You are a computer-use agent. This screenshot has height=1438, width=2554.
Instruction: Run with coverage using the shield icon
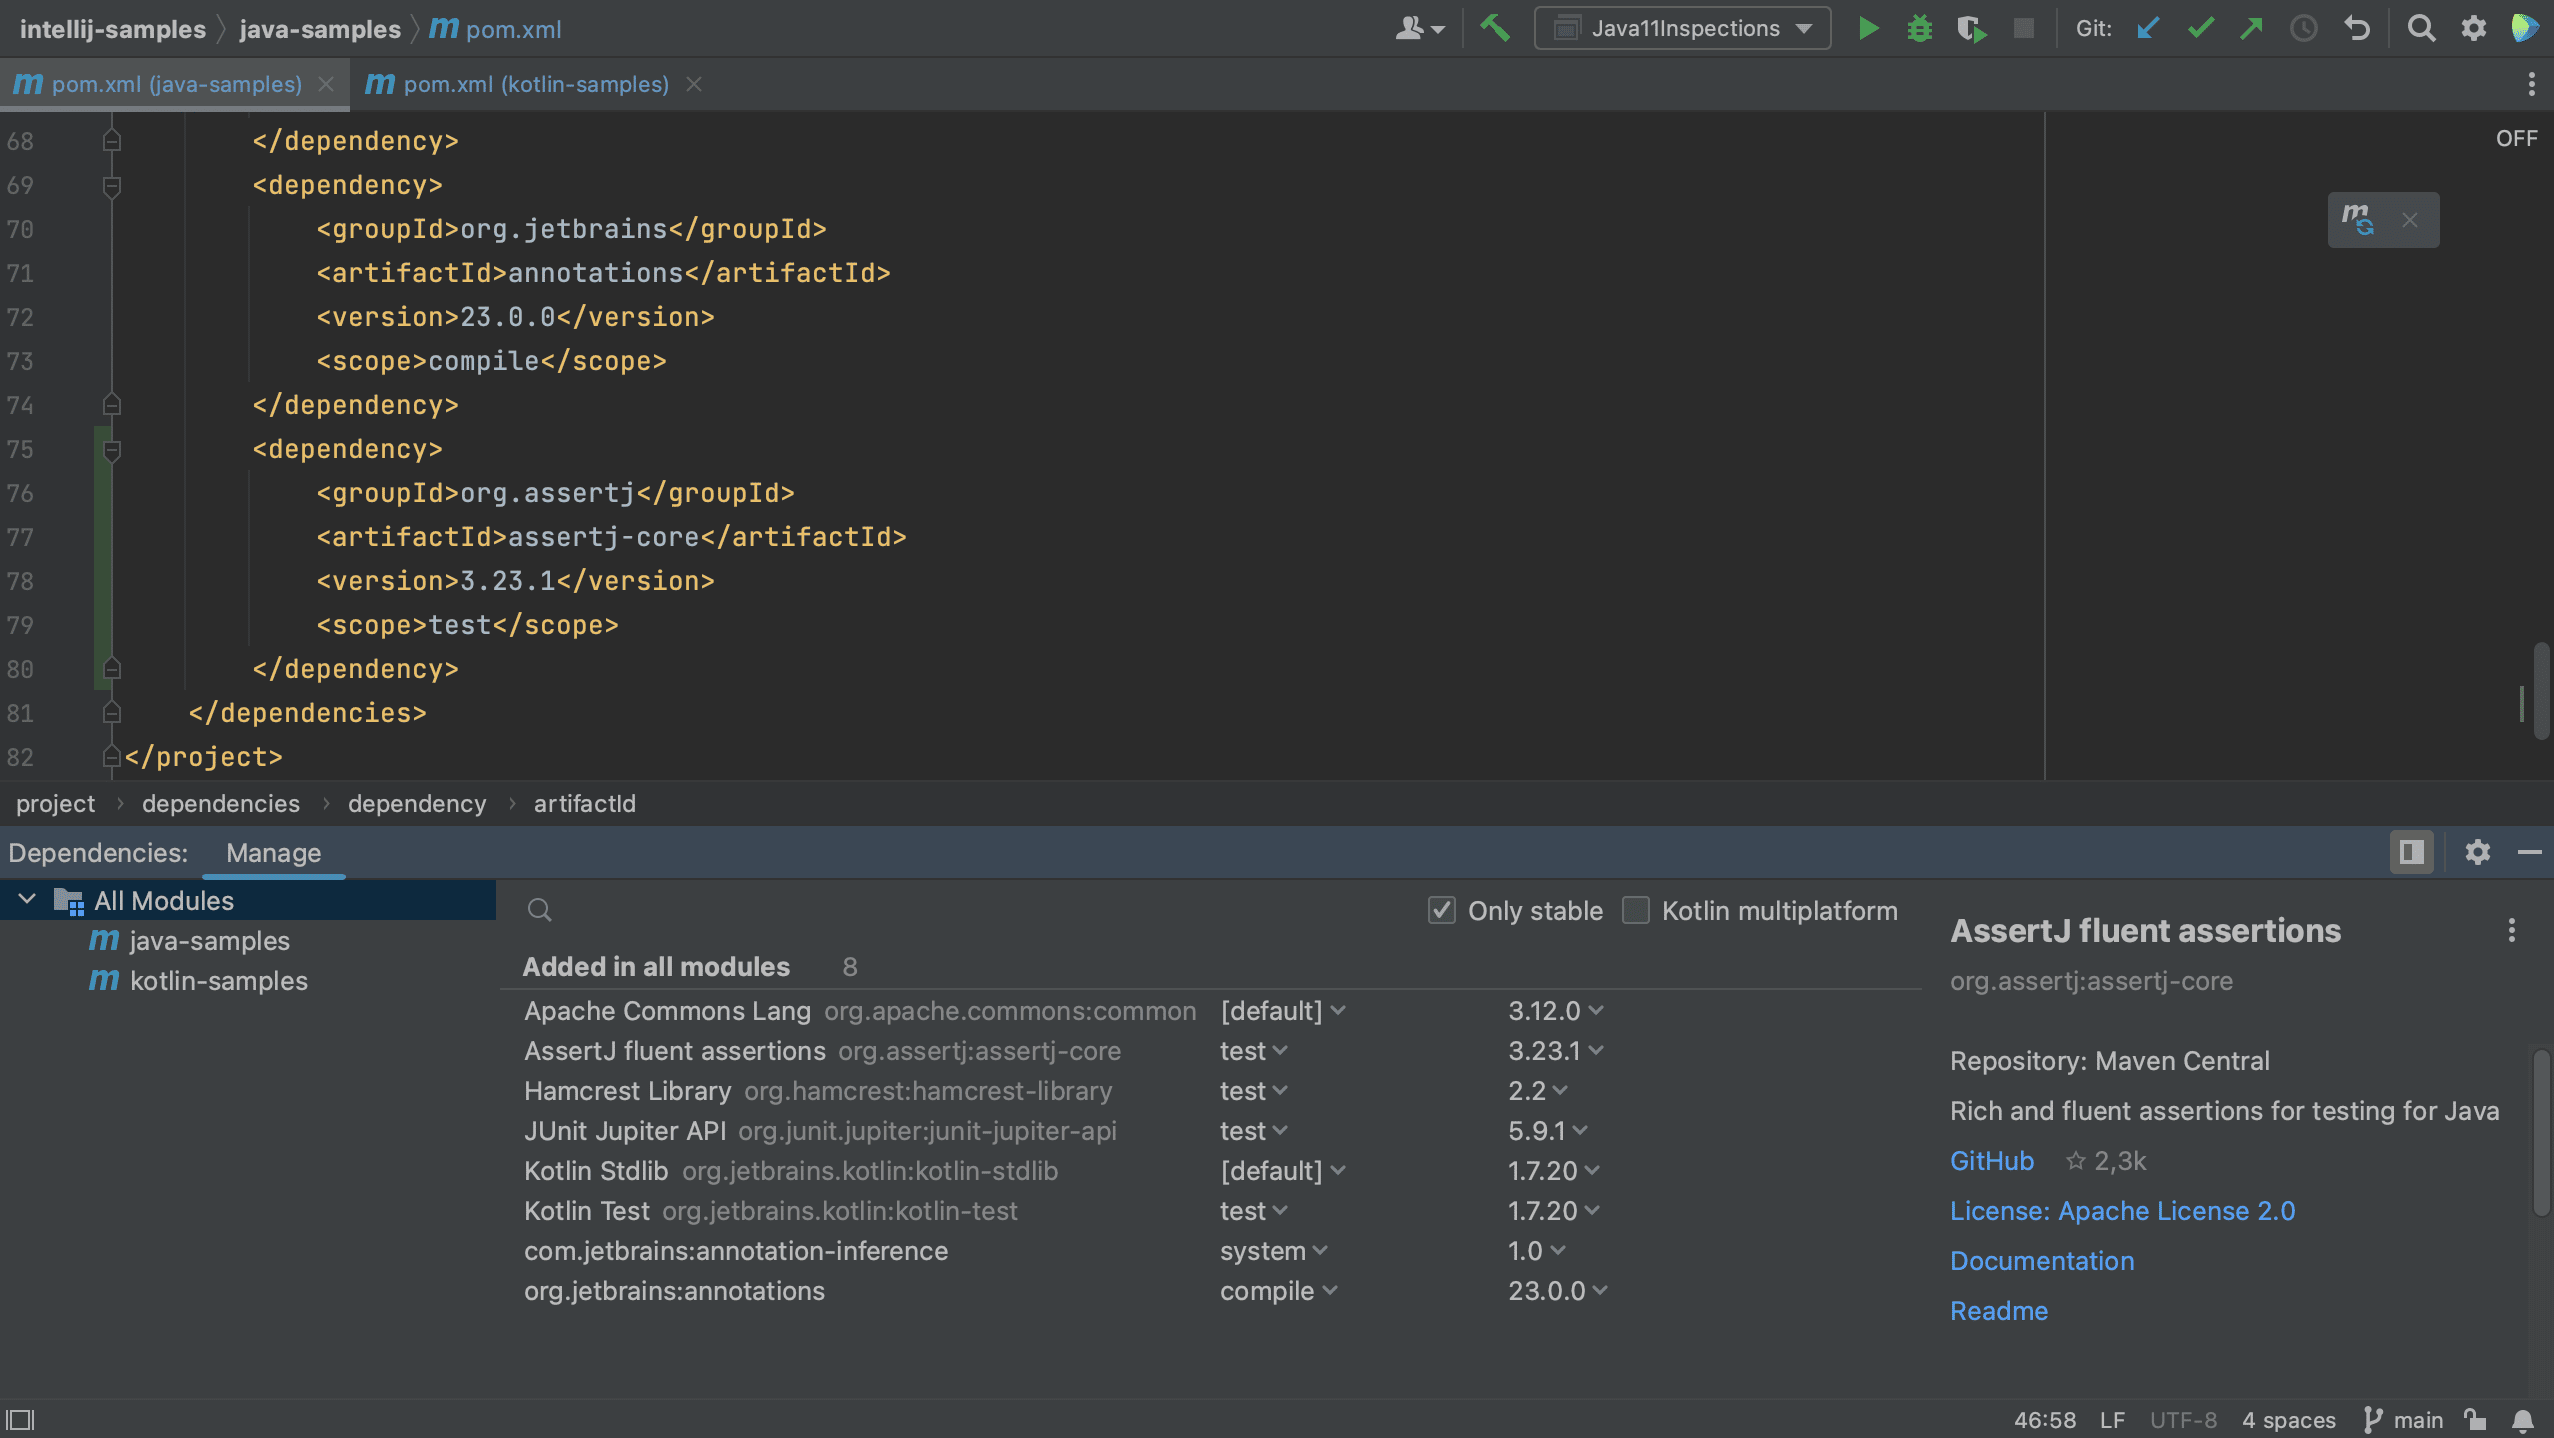click(1971, 28)
